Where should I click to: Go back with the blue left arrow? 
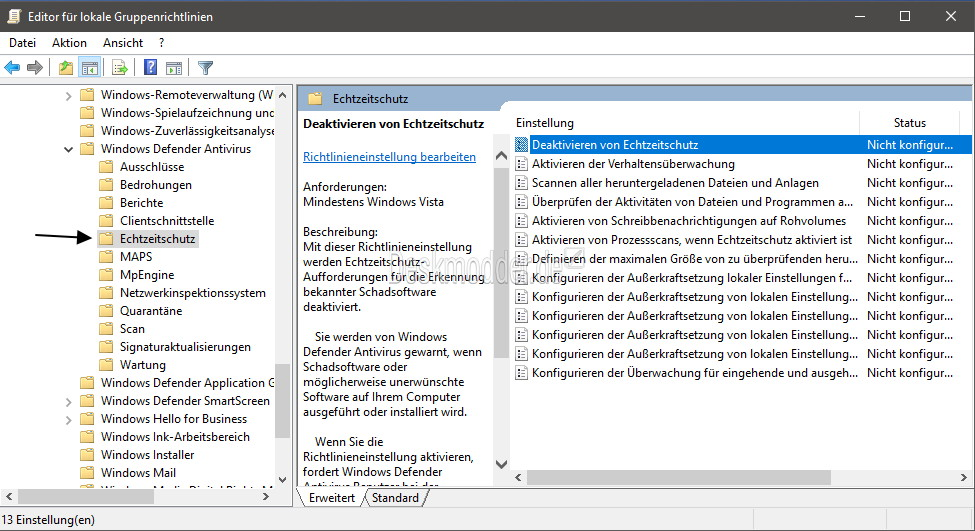click(12, 67)
